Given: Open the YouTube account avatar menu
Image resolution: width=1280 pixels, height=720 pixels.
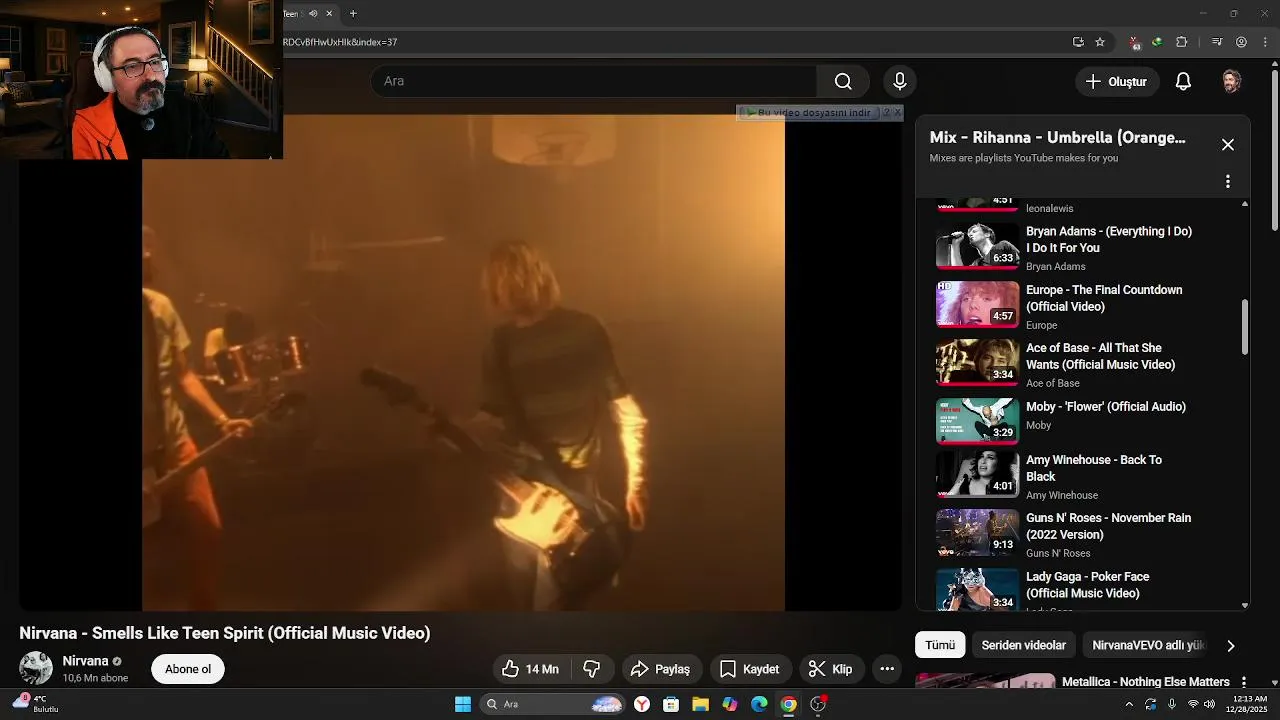Looking at the screenshot, I should [x=1231, y=82].
